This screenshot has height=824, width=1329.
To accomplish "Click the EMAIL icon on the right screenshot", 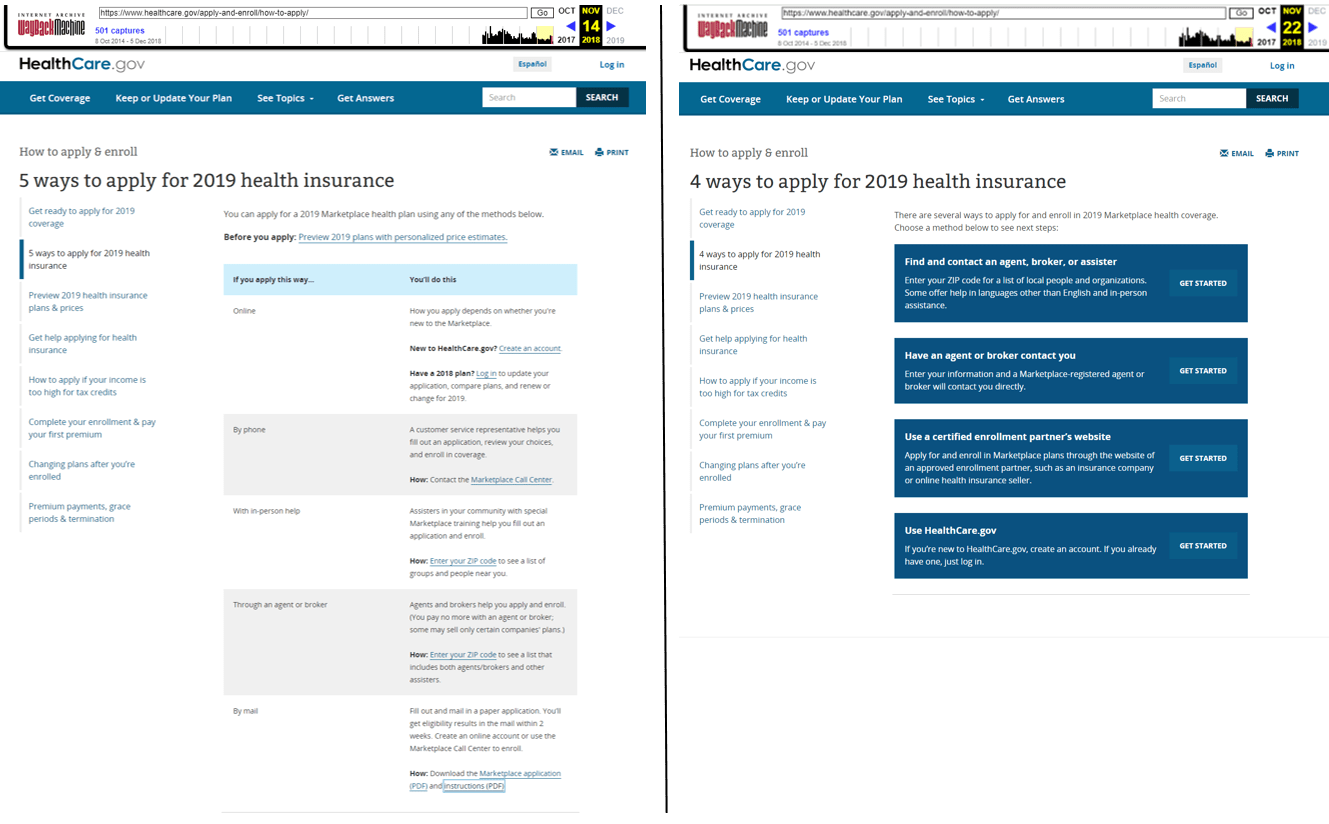I will coord(1223,153).
